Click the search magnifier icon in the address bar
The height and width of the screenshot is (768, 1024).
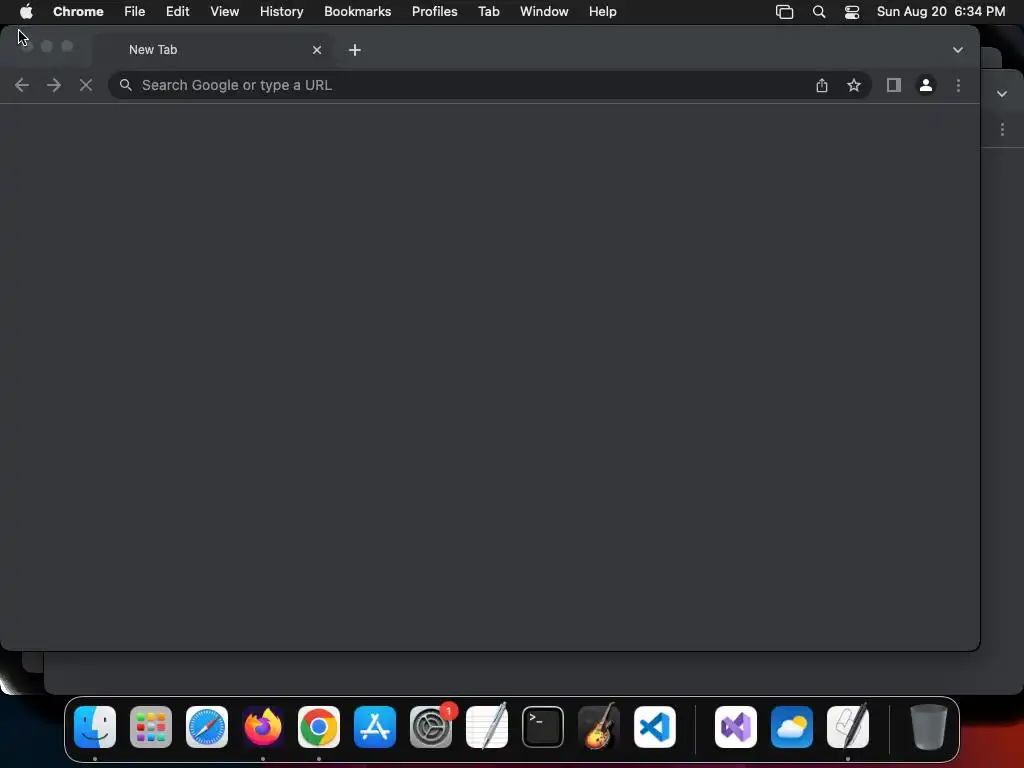click(125, 85)
